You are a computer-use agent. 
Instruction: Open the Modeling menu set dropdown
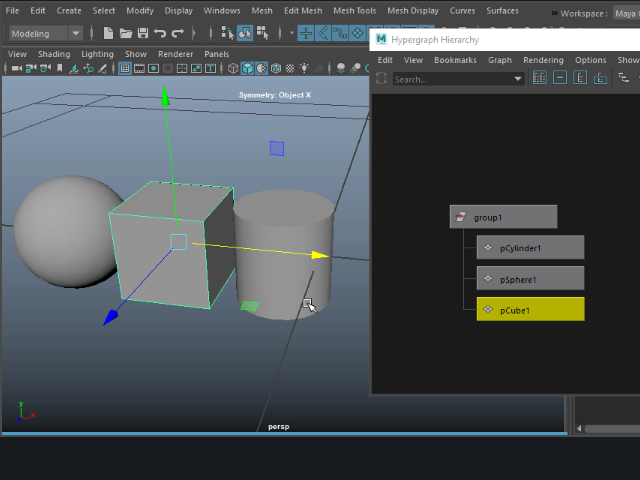click(x=45, y=33)
